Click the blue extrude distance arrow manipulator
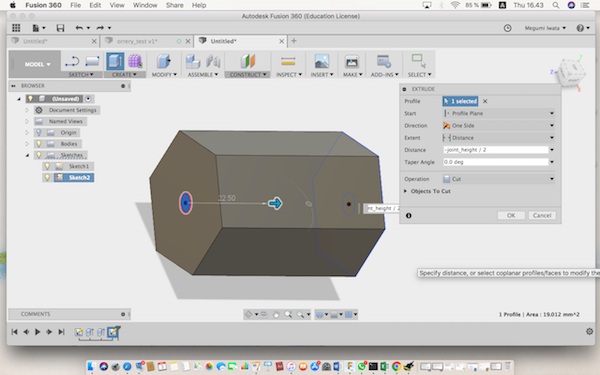This screenshot has width=600, height=375. click(x=275, y=203)
